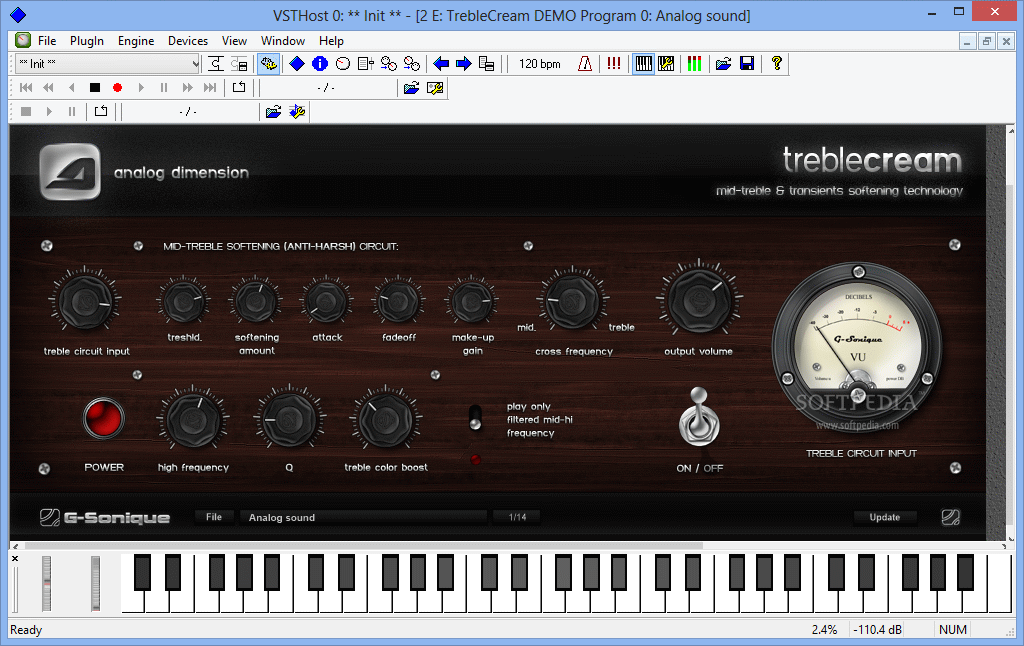This screenshot has width=1024, height=646.
Task: Click the black stop button in player toolbar
Action: click(95, 88)
